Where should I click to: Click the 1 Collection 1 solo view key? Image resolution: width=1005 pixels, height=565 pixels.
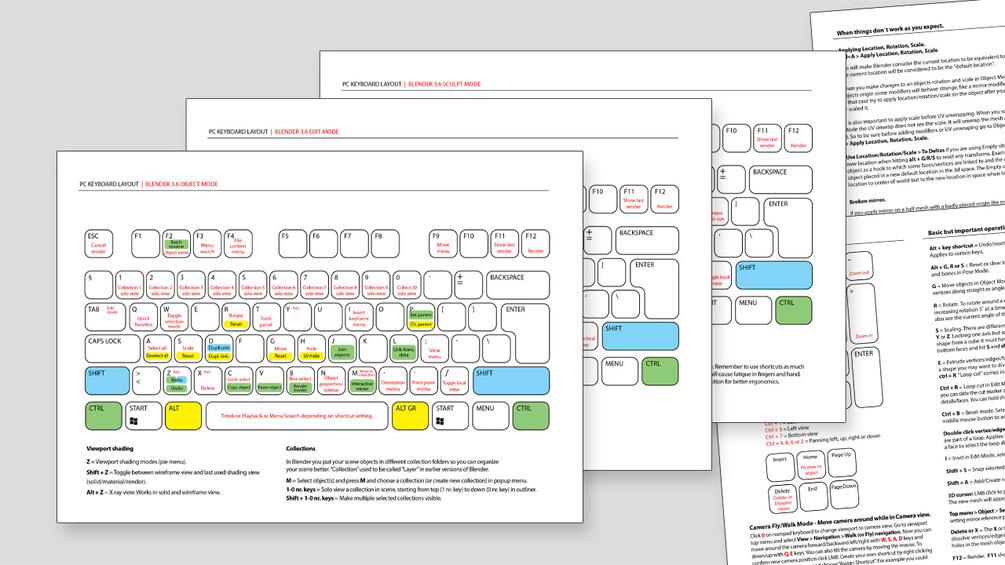click(129, 285)
